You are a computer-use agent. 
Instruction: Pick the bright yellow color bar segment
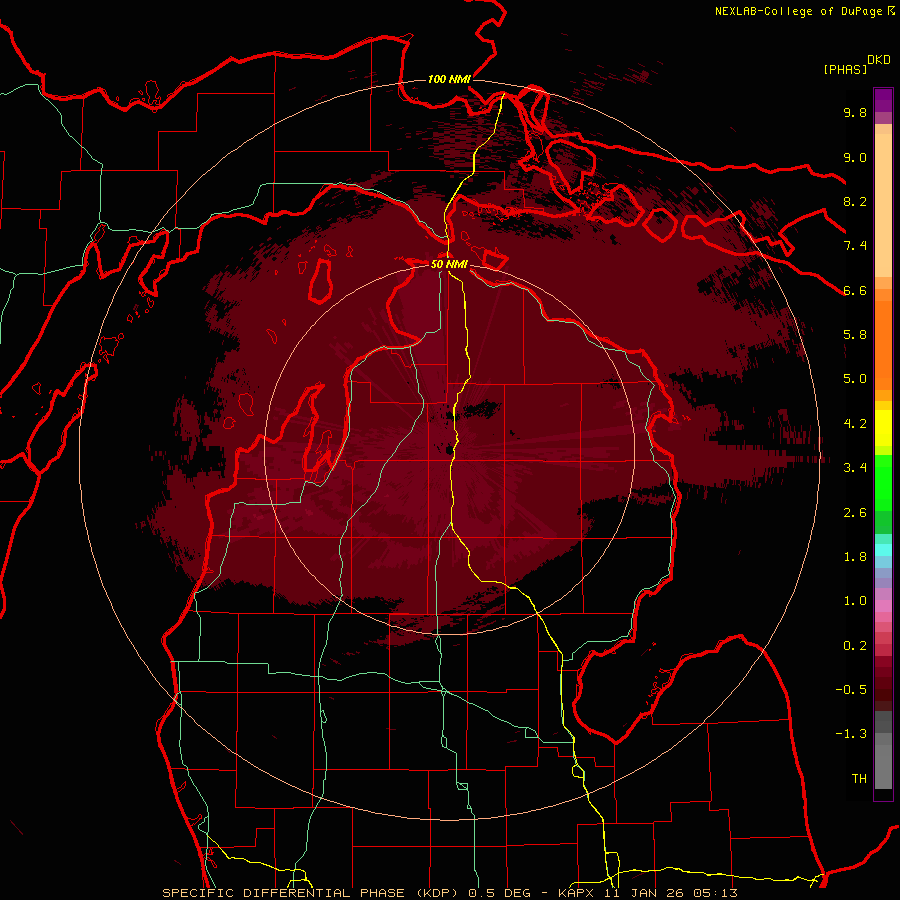pos(883,428)
